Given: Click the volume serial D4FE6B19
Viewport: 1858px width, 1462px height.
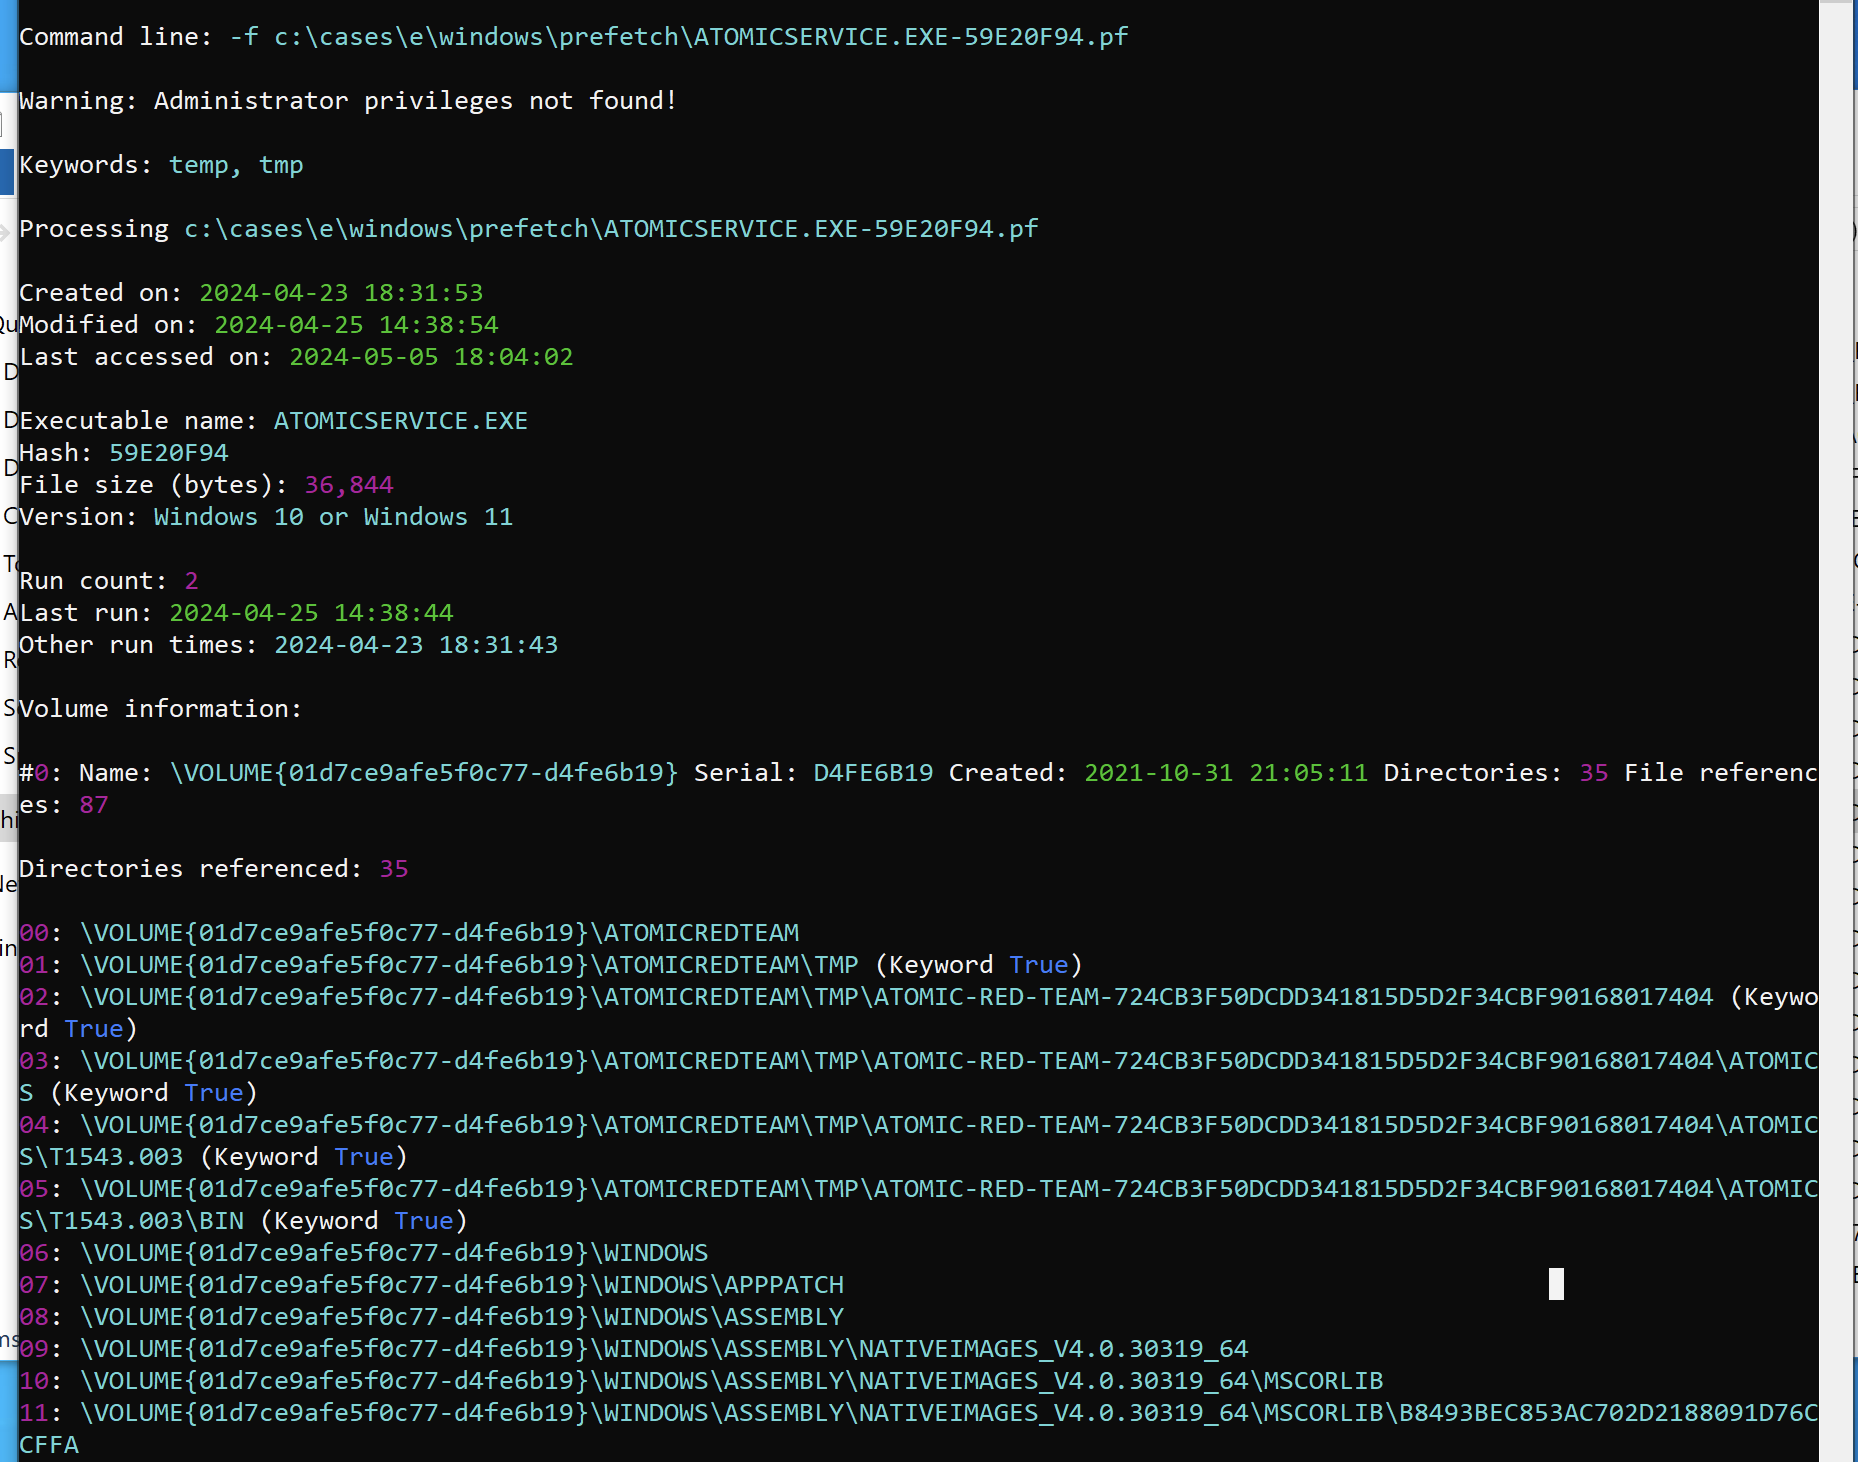Looking at the screenshot, I should pyautogui.click(x=873, y=773).
